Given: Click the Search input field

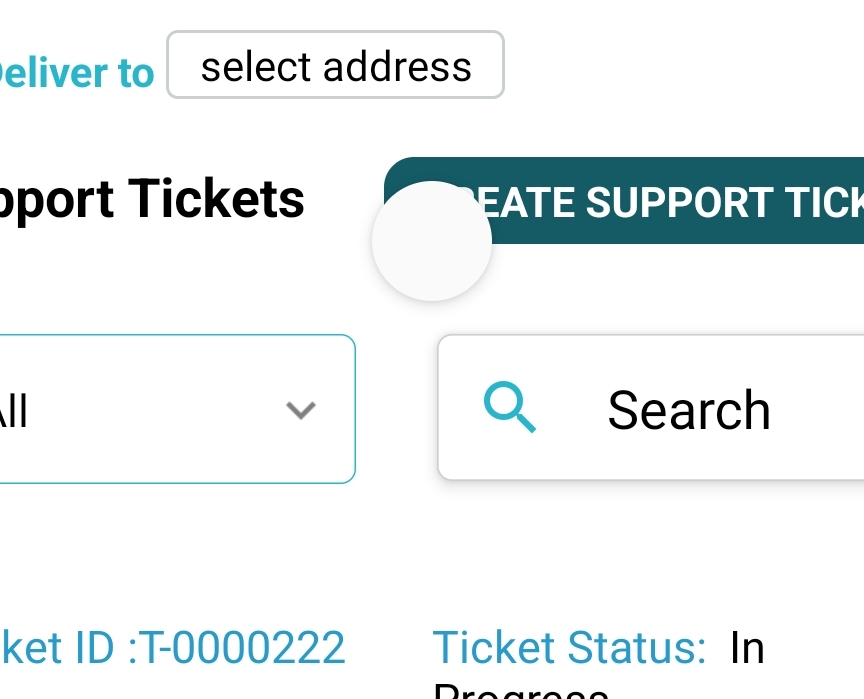Looking at the screenshot, I should point(651,408).
